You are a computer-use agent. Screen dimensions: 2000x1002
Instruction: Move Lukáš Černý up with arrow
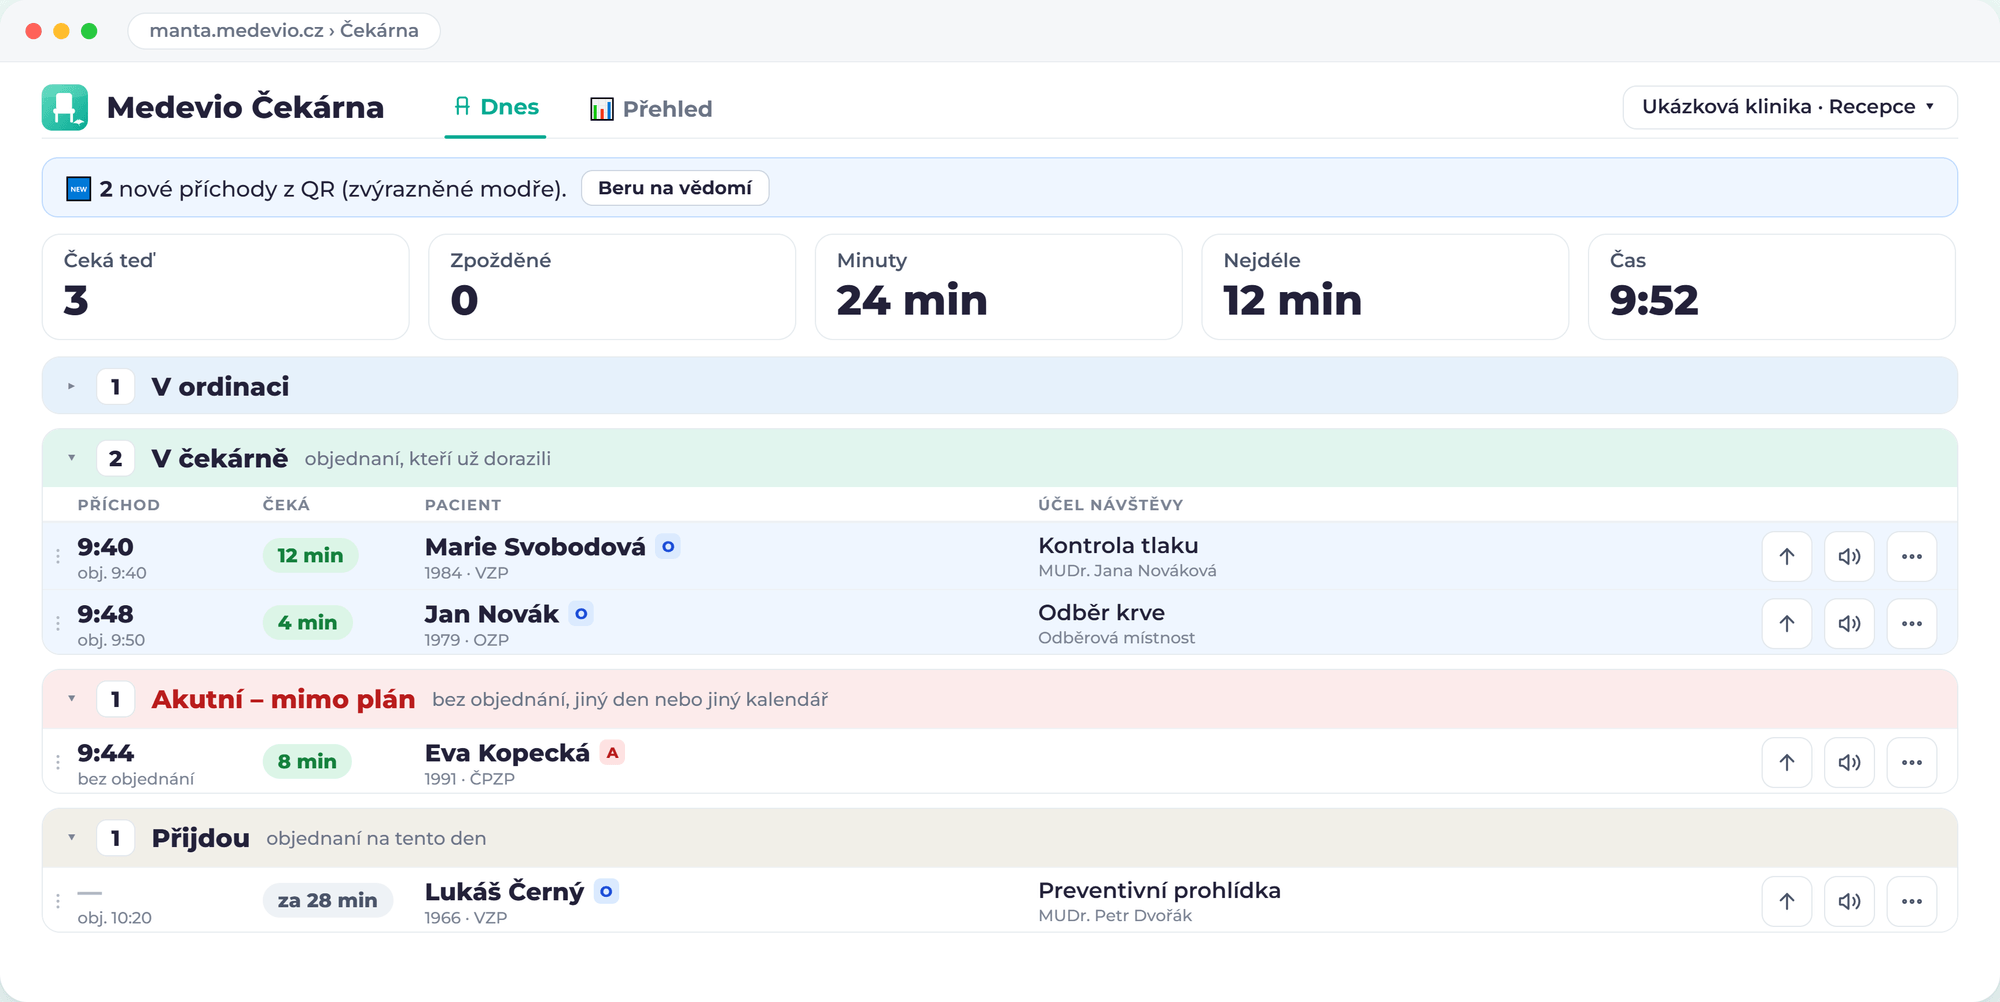(x=1787, y=902)
